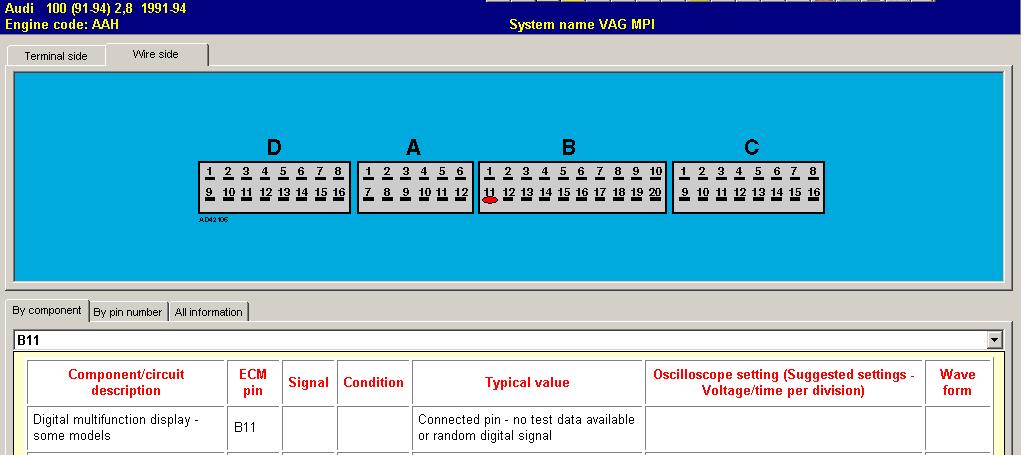Click the Typical value column header

[x=527, y=382]
